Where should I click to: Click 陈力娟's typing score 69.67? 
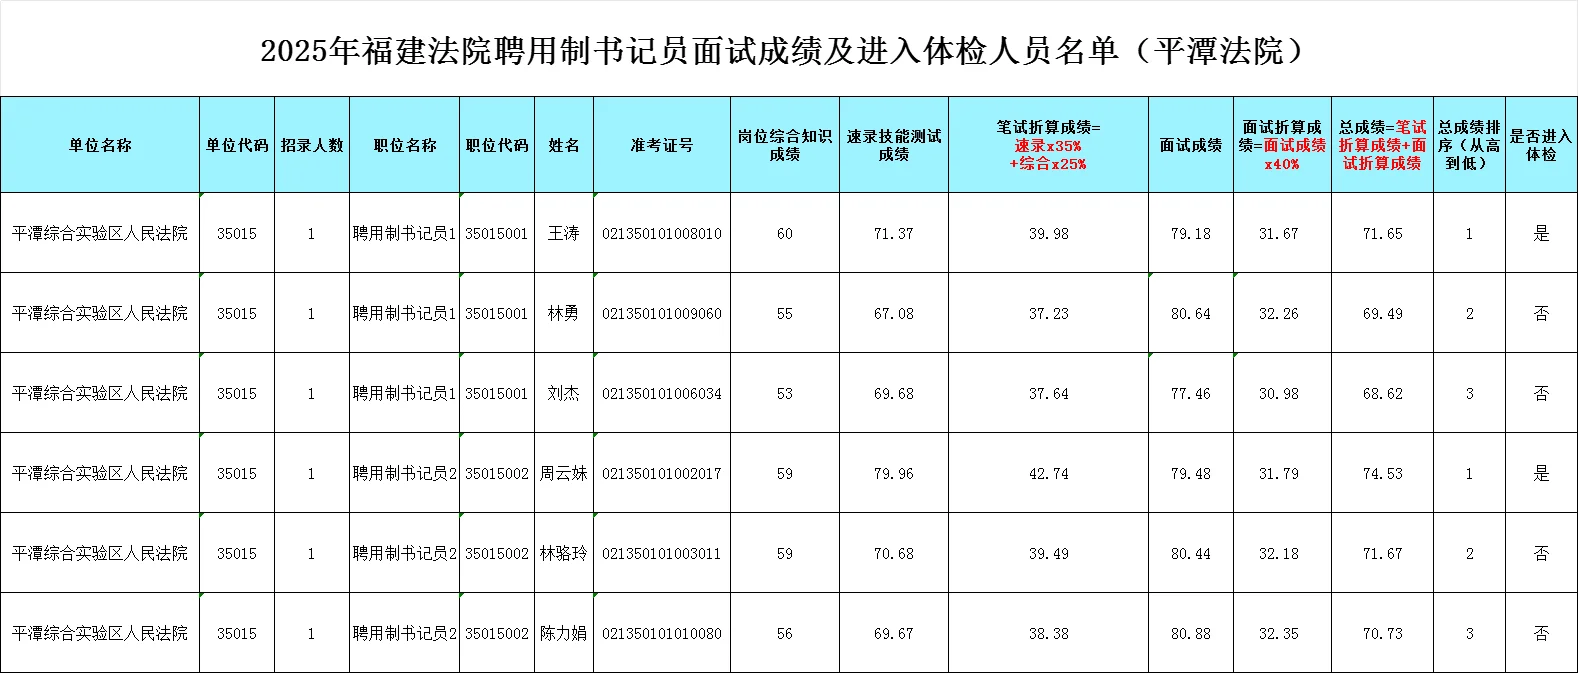894,633
